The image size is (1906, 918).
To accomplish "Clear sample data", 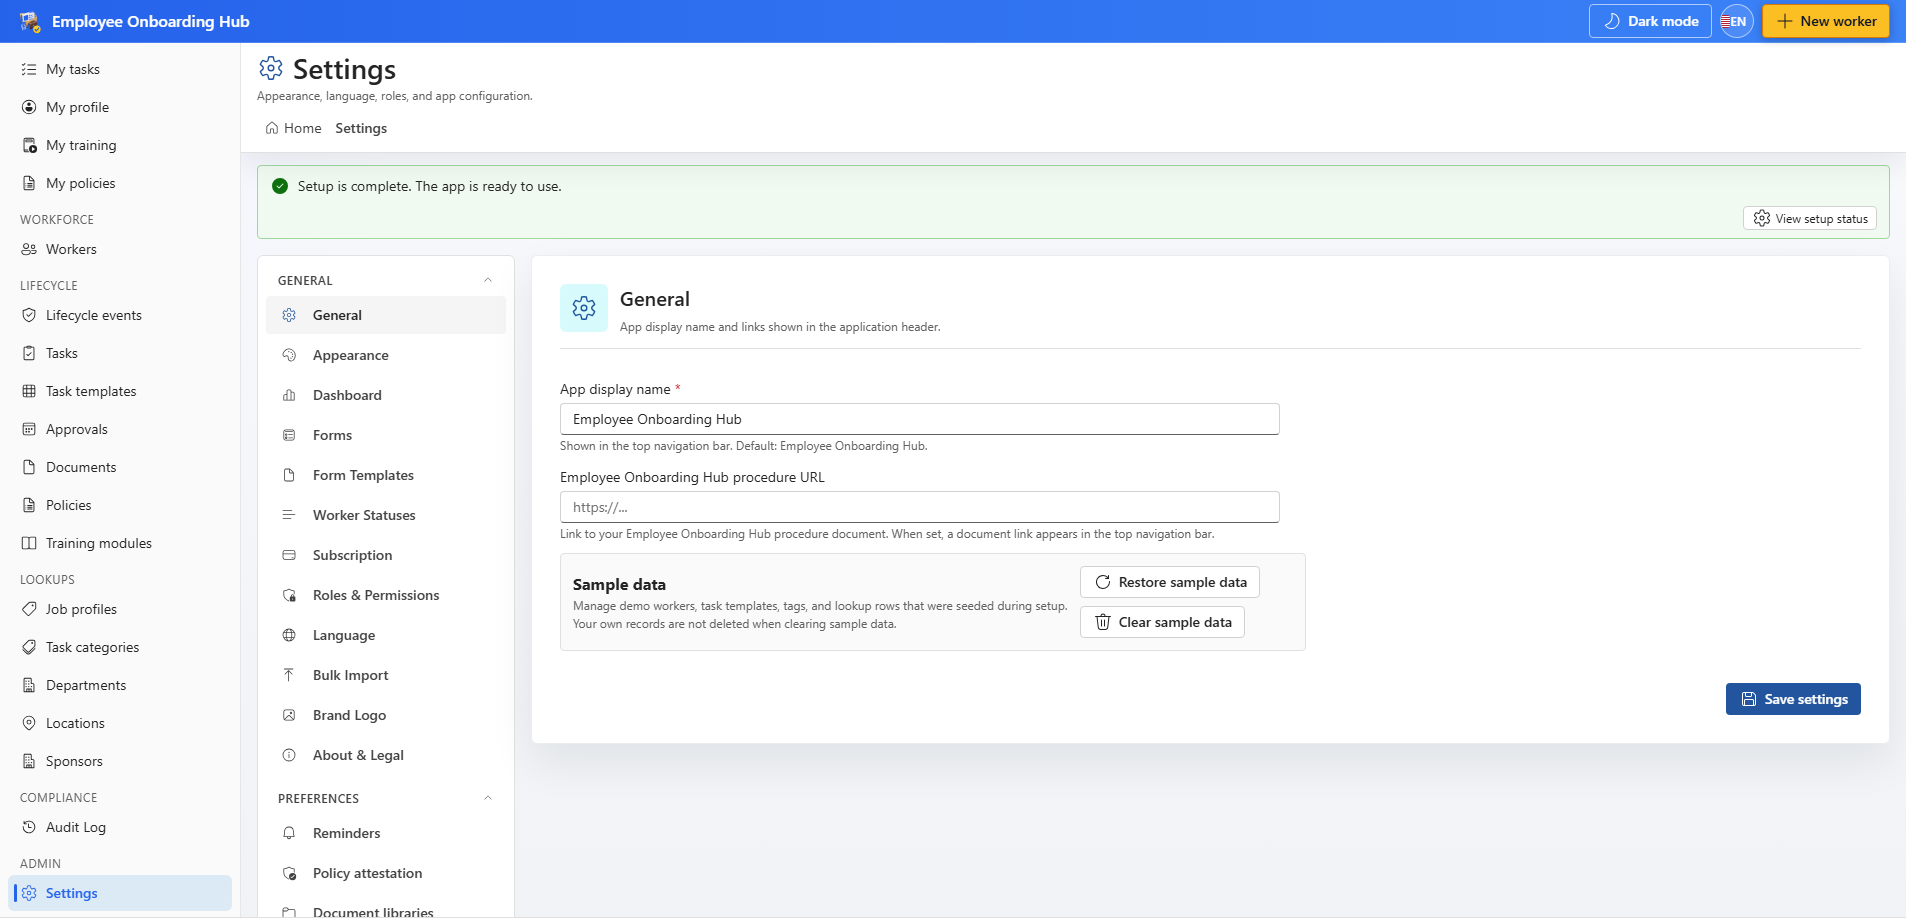I will click(x=1162, y=622).
